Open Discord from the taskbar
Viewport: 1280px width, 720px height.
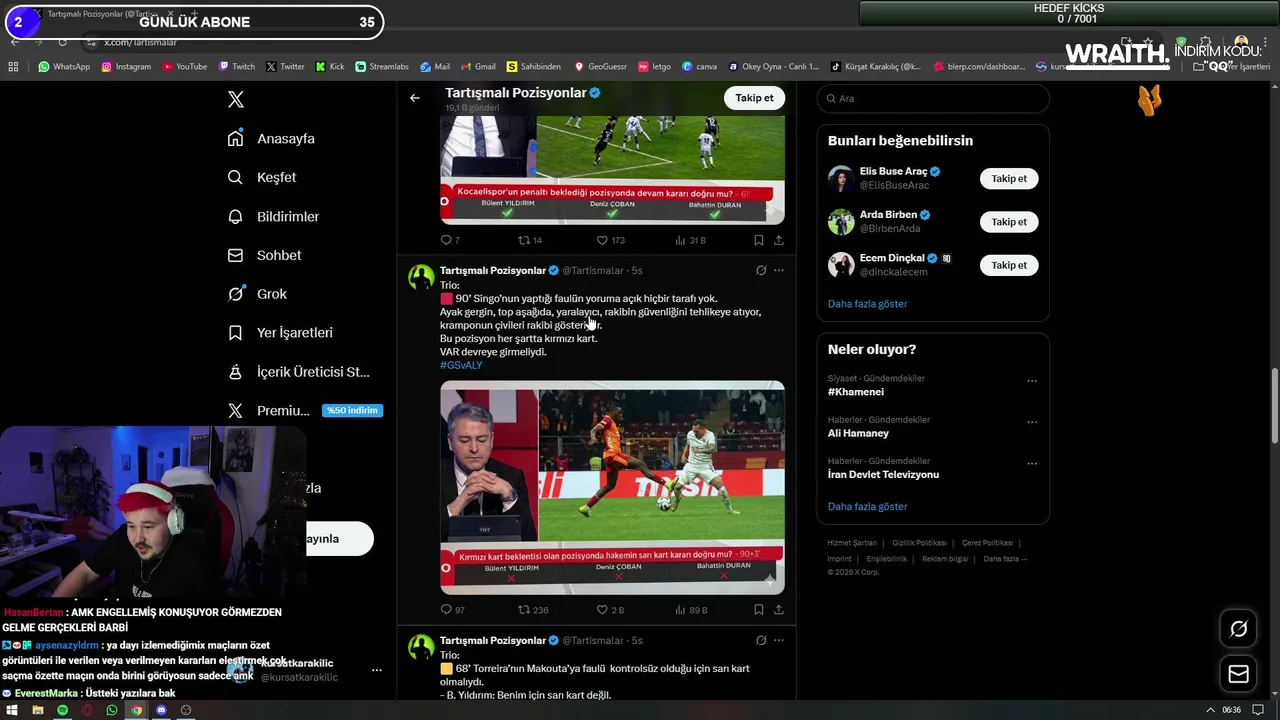(x=161, y=710)
